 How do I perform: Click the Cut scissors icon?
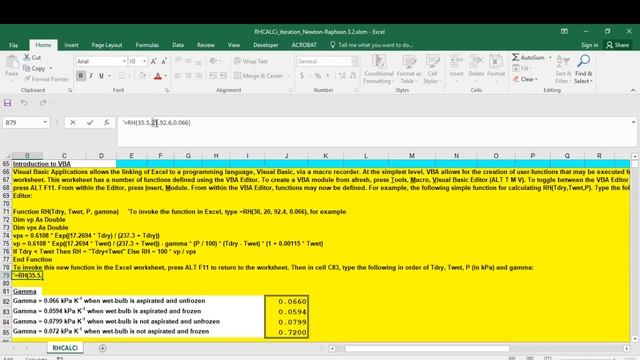27,58
